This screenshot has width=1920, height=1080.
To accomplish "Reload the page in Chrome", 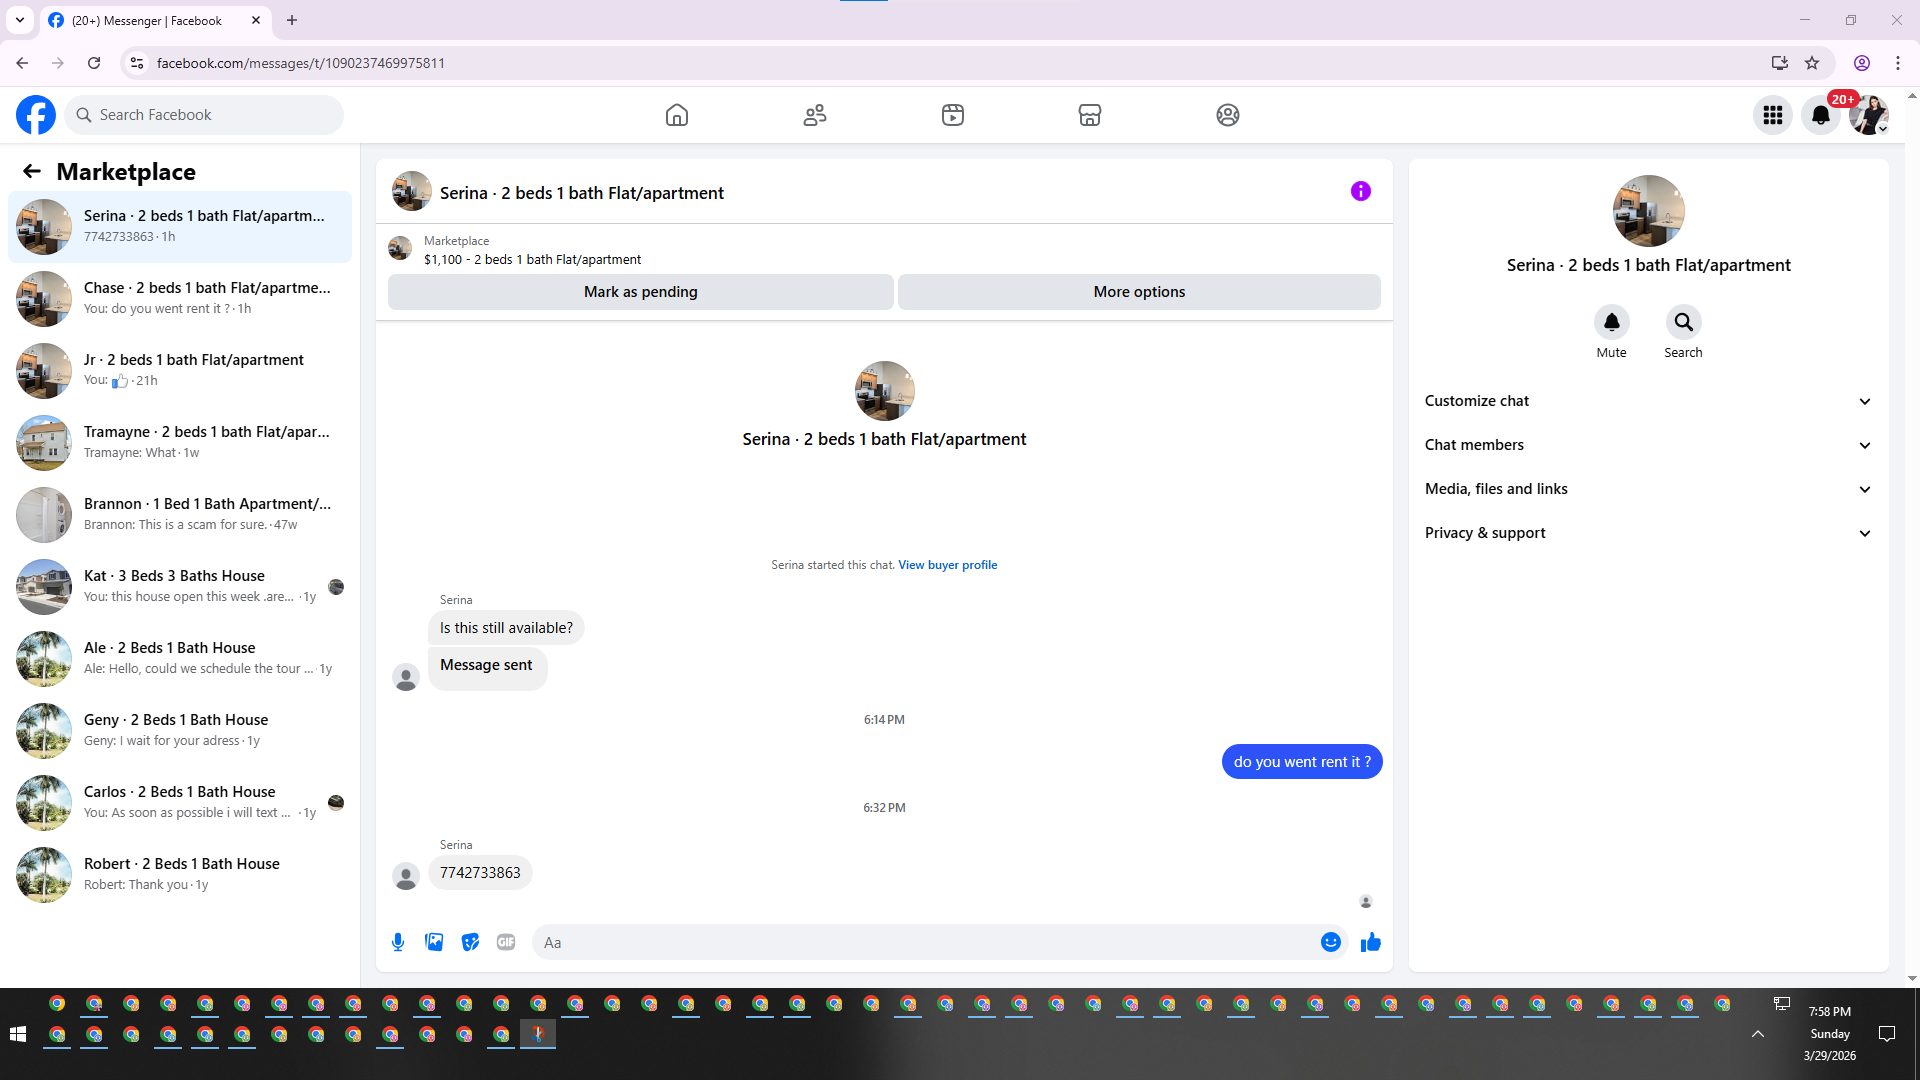I will pyautogui.click(x=94, y=63).
